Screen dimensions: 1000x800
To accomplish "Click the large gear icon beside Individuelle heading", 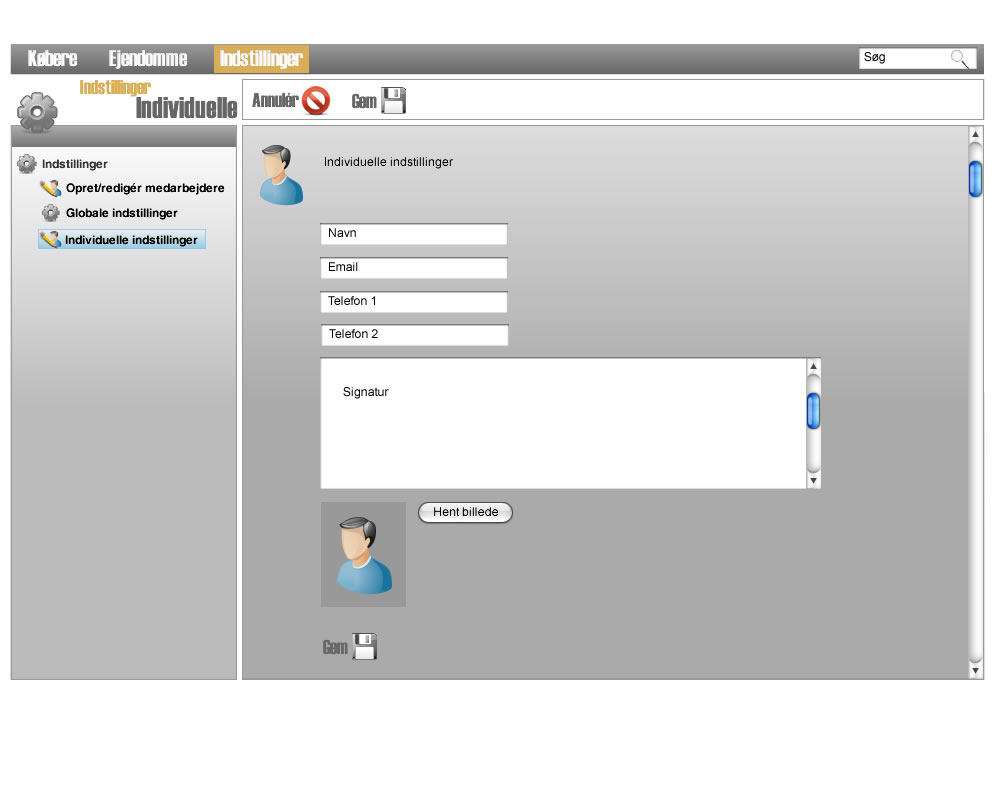I will click(x=37, y=112).
